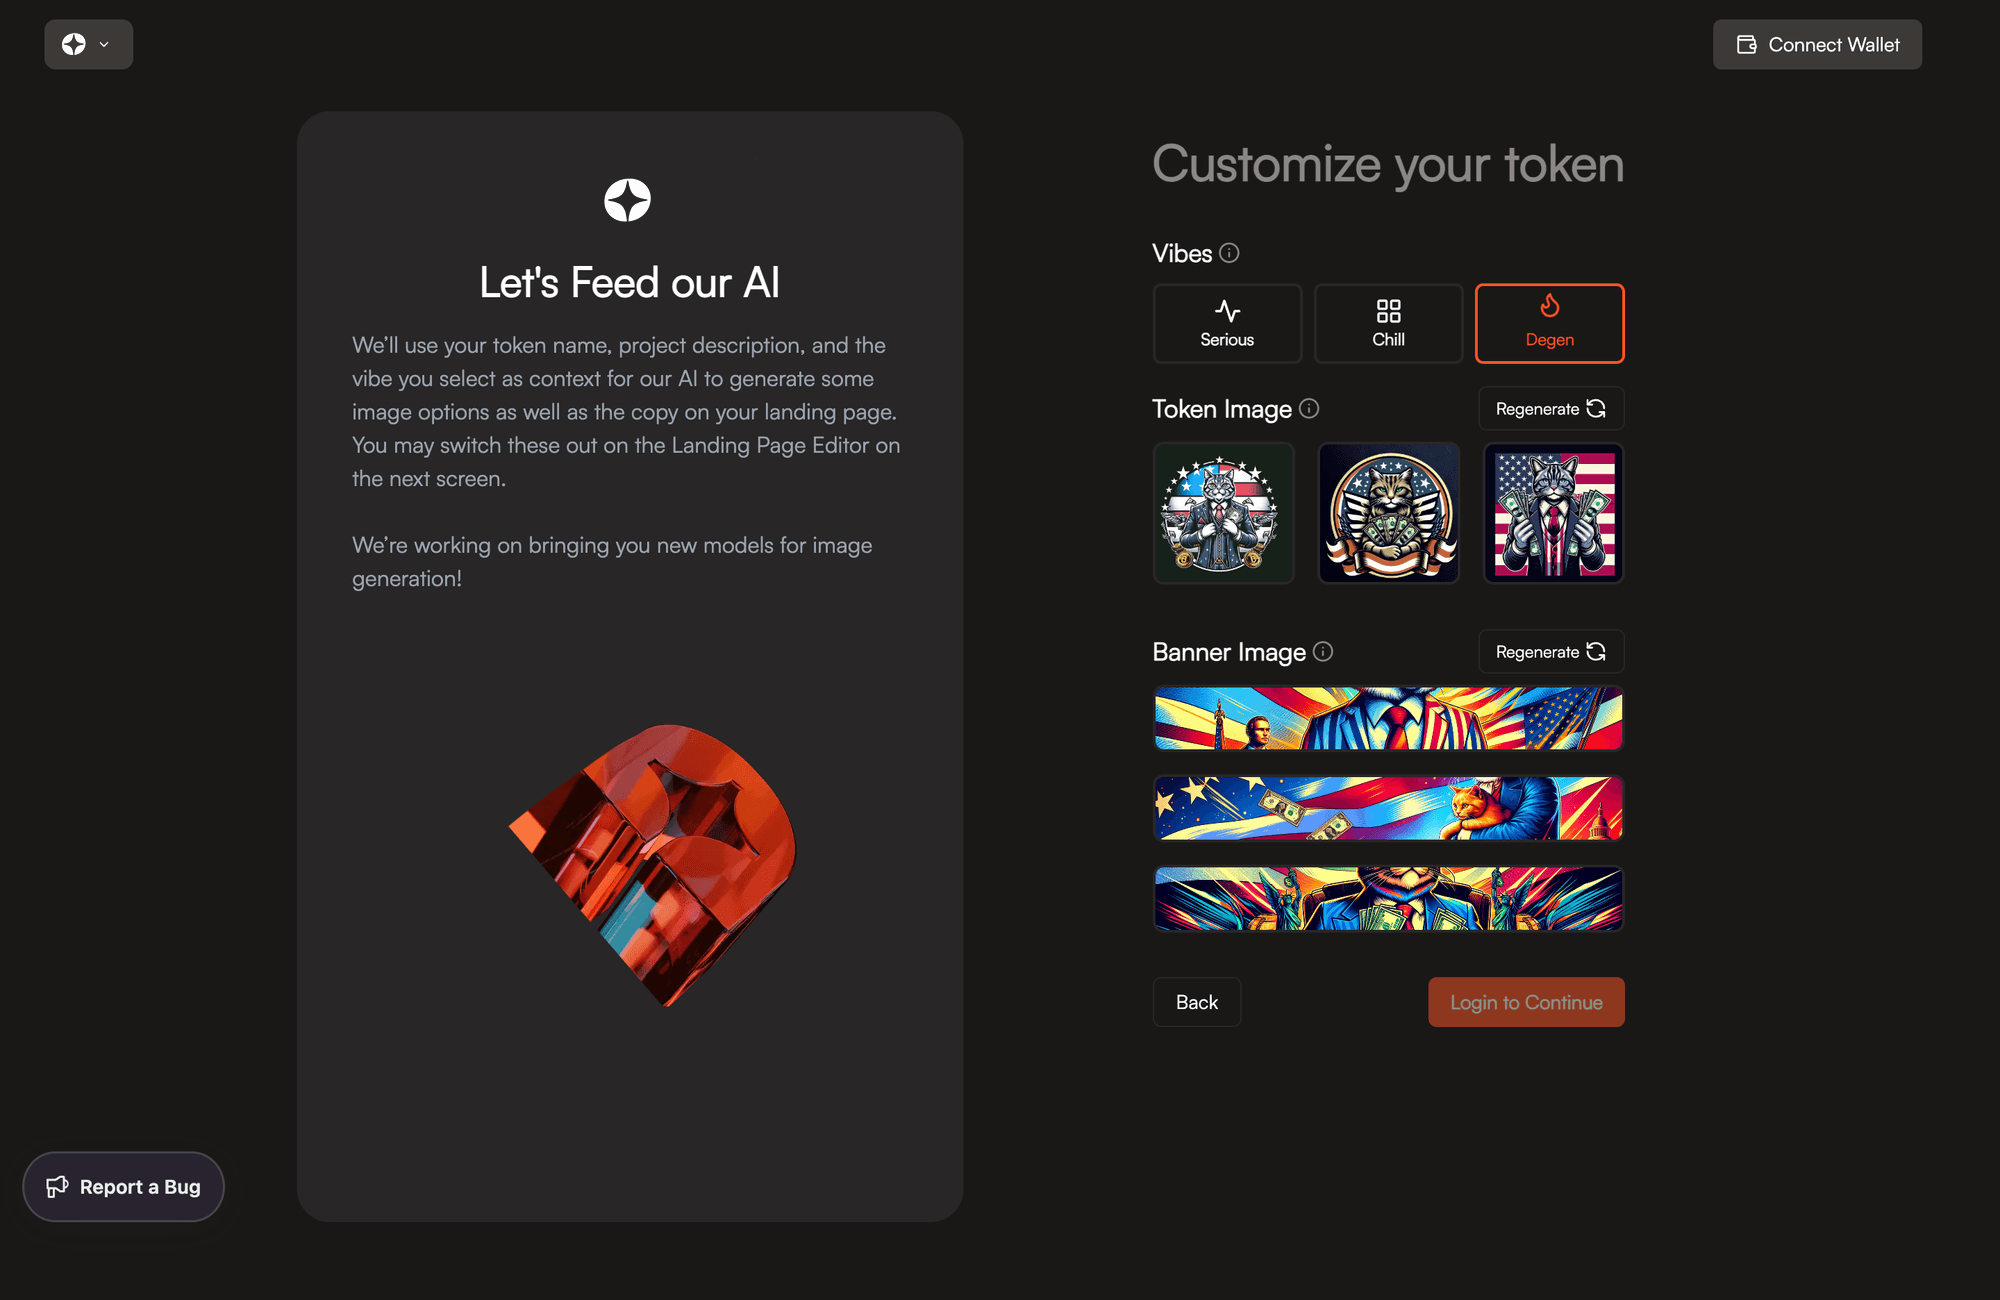Click the star logo above Let's Feed our AI
2000x1300 pixels.
[628, 200]
